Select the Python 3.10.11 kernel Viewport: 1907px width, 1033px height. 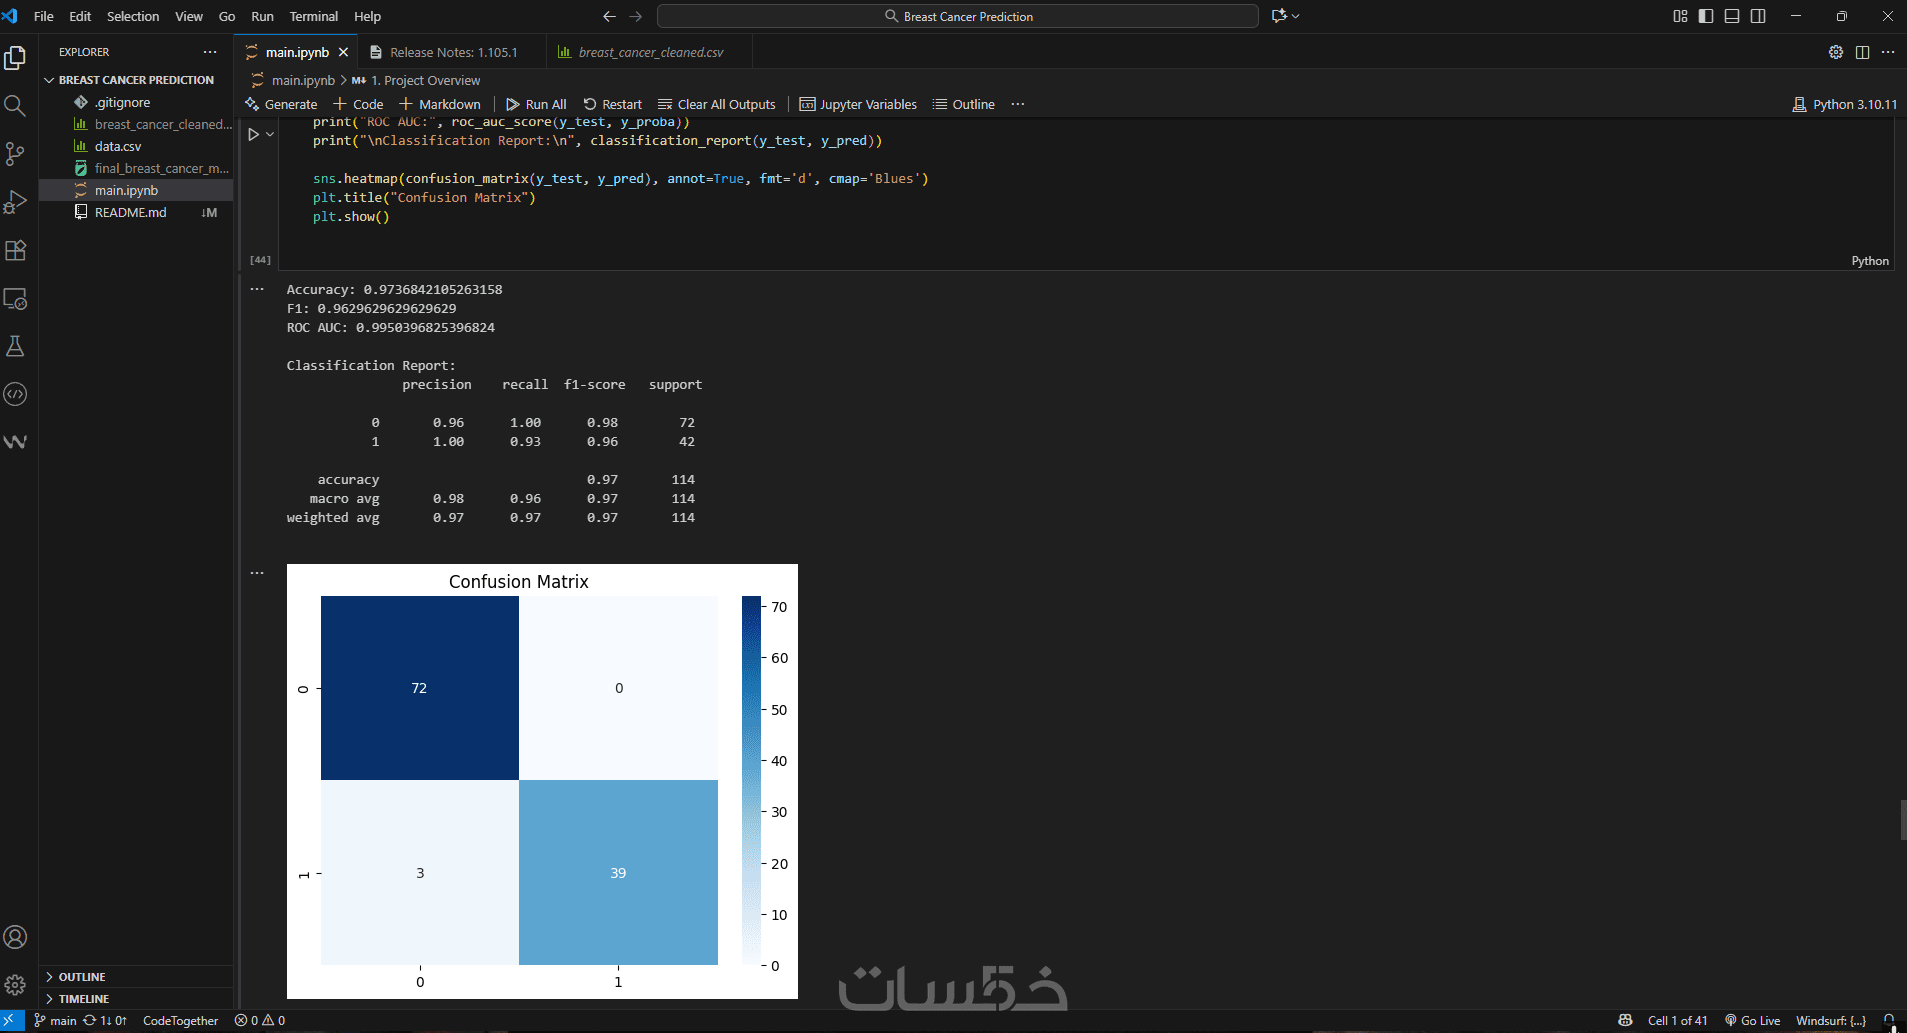click(x=1845, y=104)
